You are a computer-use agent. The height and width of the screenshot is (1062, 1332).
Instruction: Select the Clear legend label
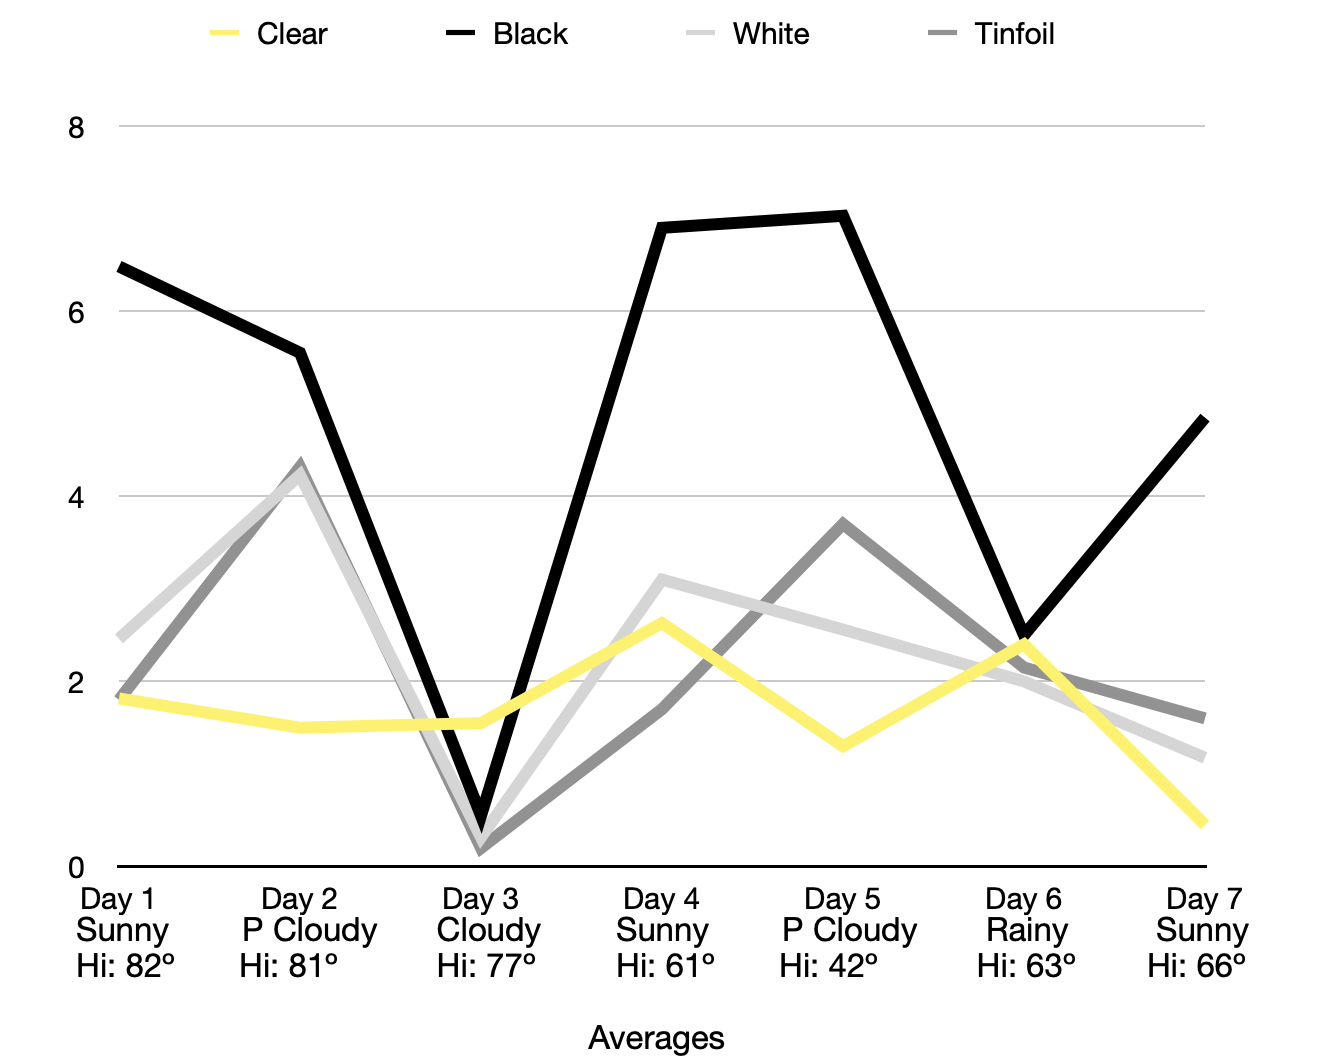pos(292,34)
